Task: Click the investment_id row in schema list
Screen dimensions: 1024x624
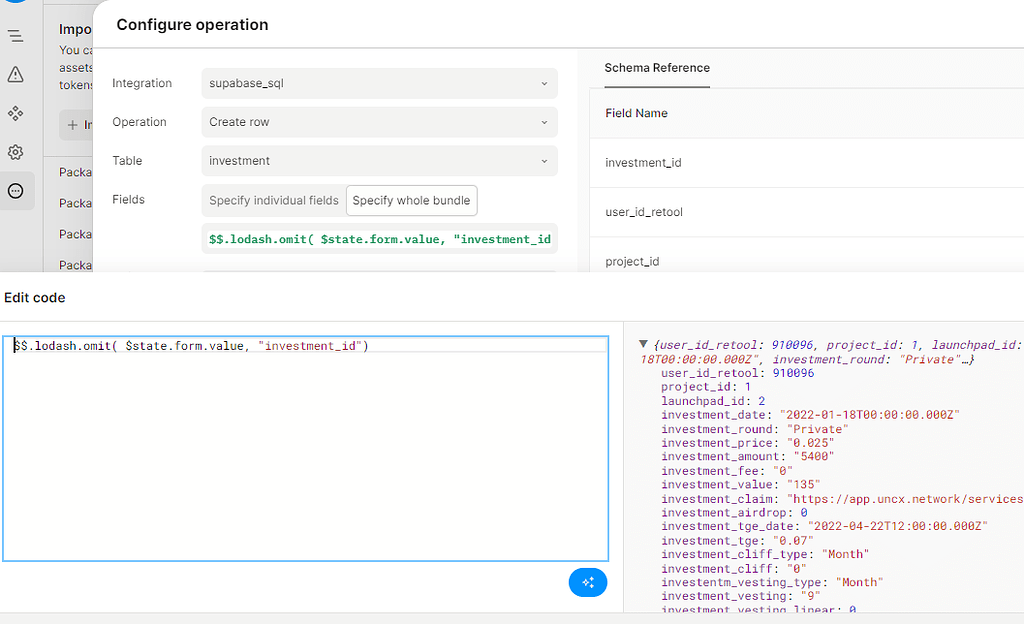Action: coord(643,163)
